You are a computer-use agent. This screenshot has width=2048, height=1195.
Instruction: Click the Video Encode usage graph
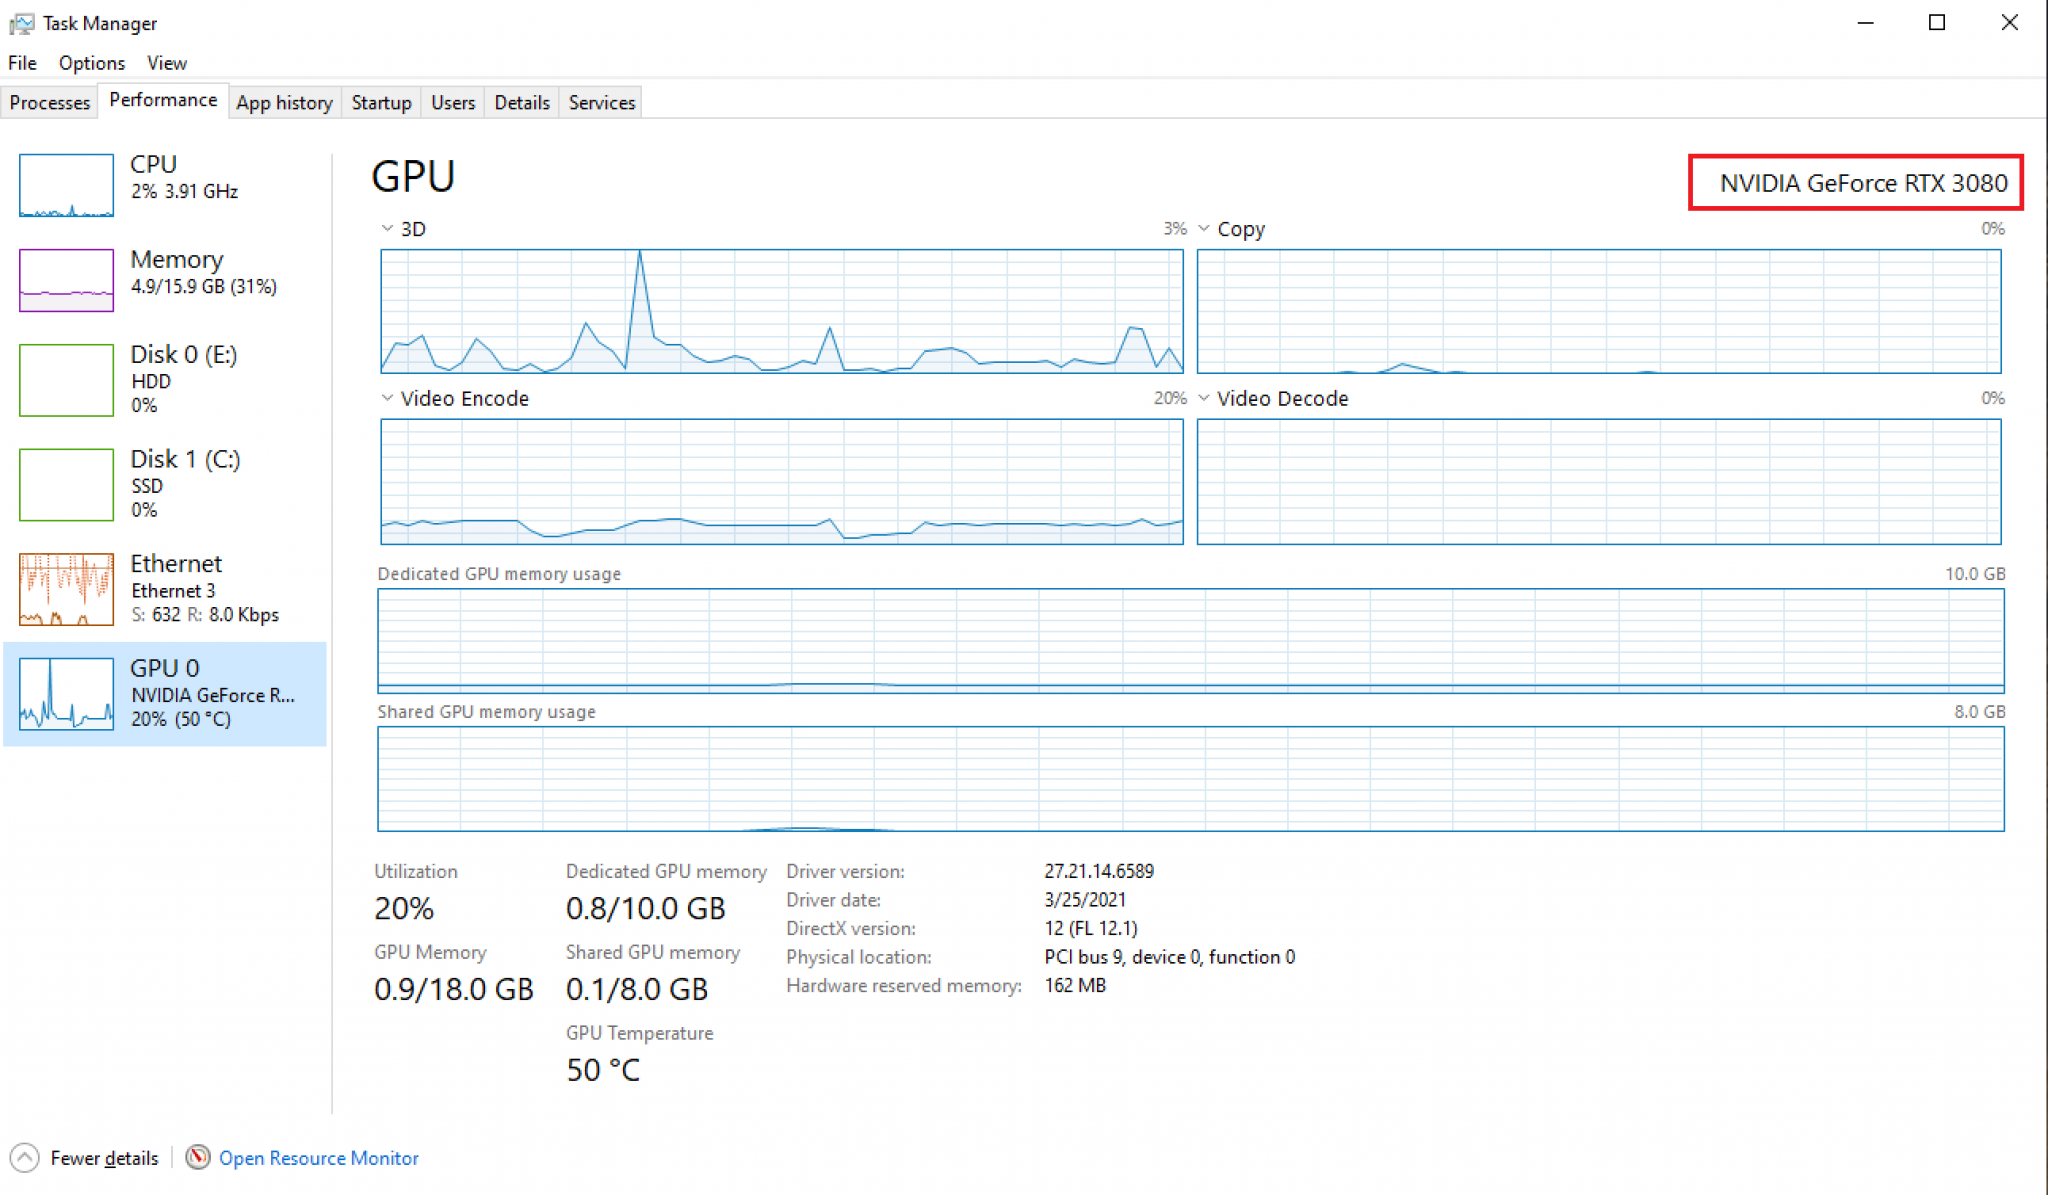[x=782, y=482]
